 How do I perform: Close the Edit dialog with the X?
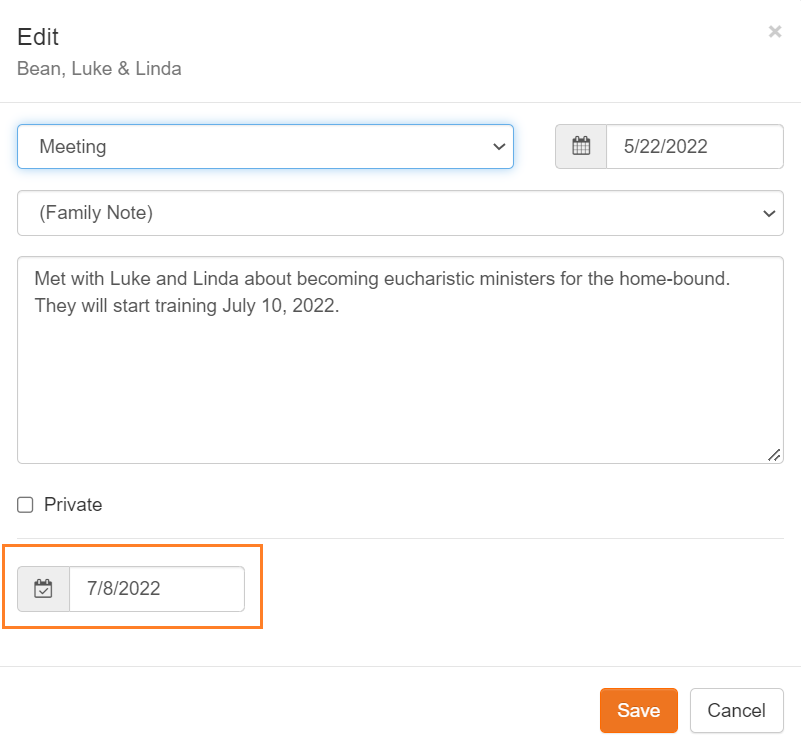point(775,32)
